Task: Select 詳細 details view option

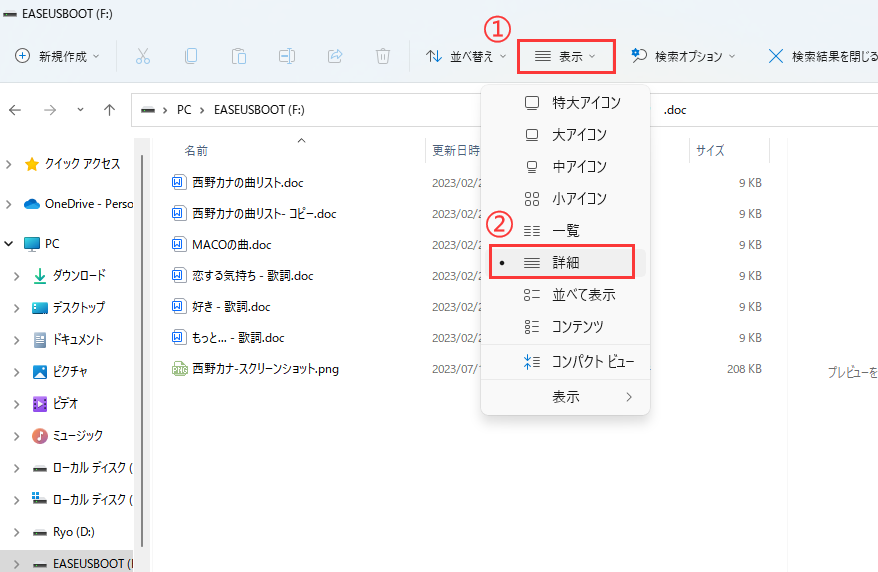Action: point(566,262)
